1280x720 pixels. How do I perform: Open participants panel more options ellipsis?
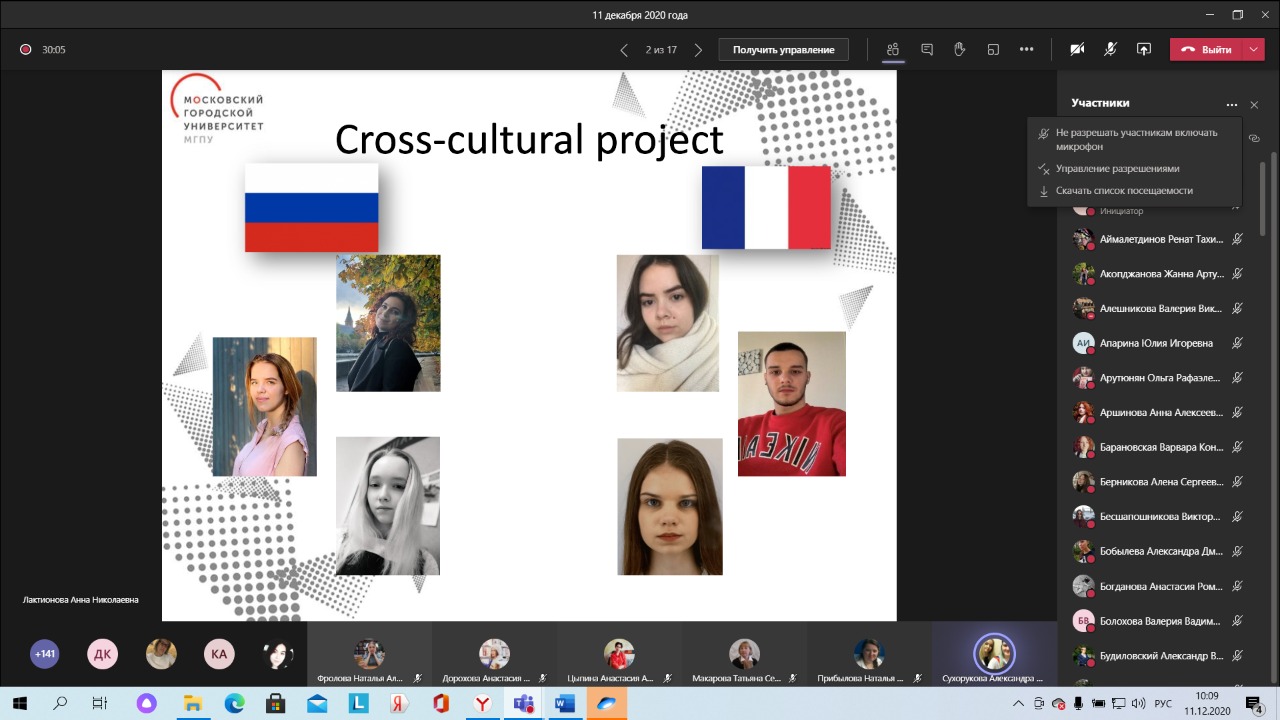[1232, 104]
